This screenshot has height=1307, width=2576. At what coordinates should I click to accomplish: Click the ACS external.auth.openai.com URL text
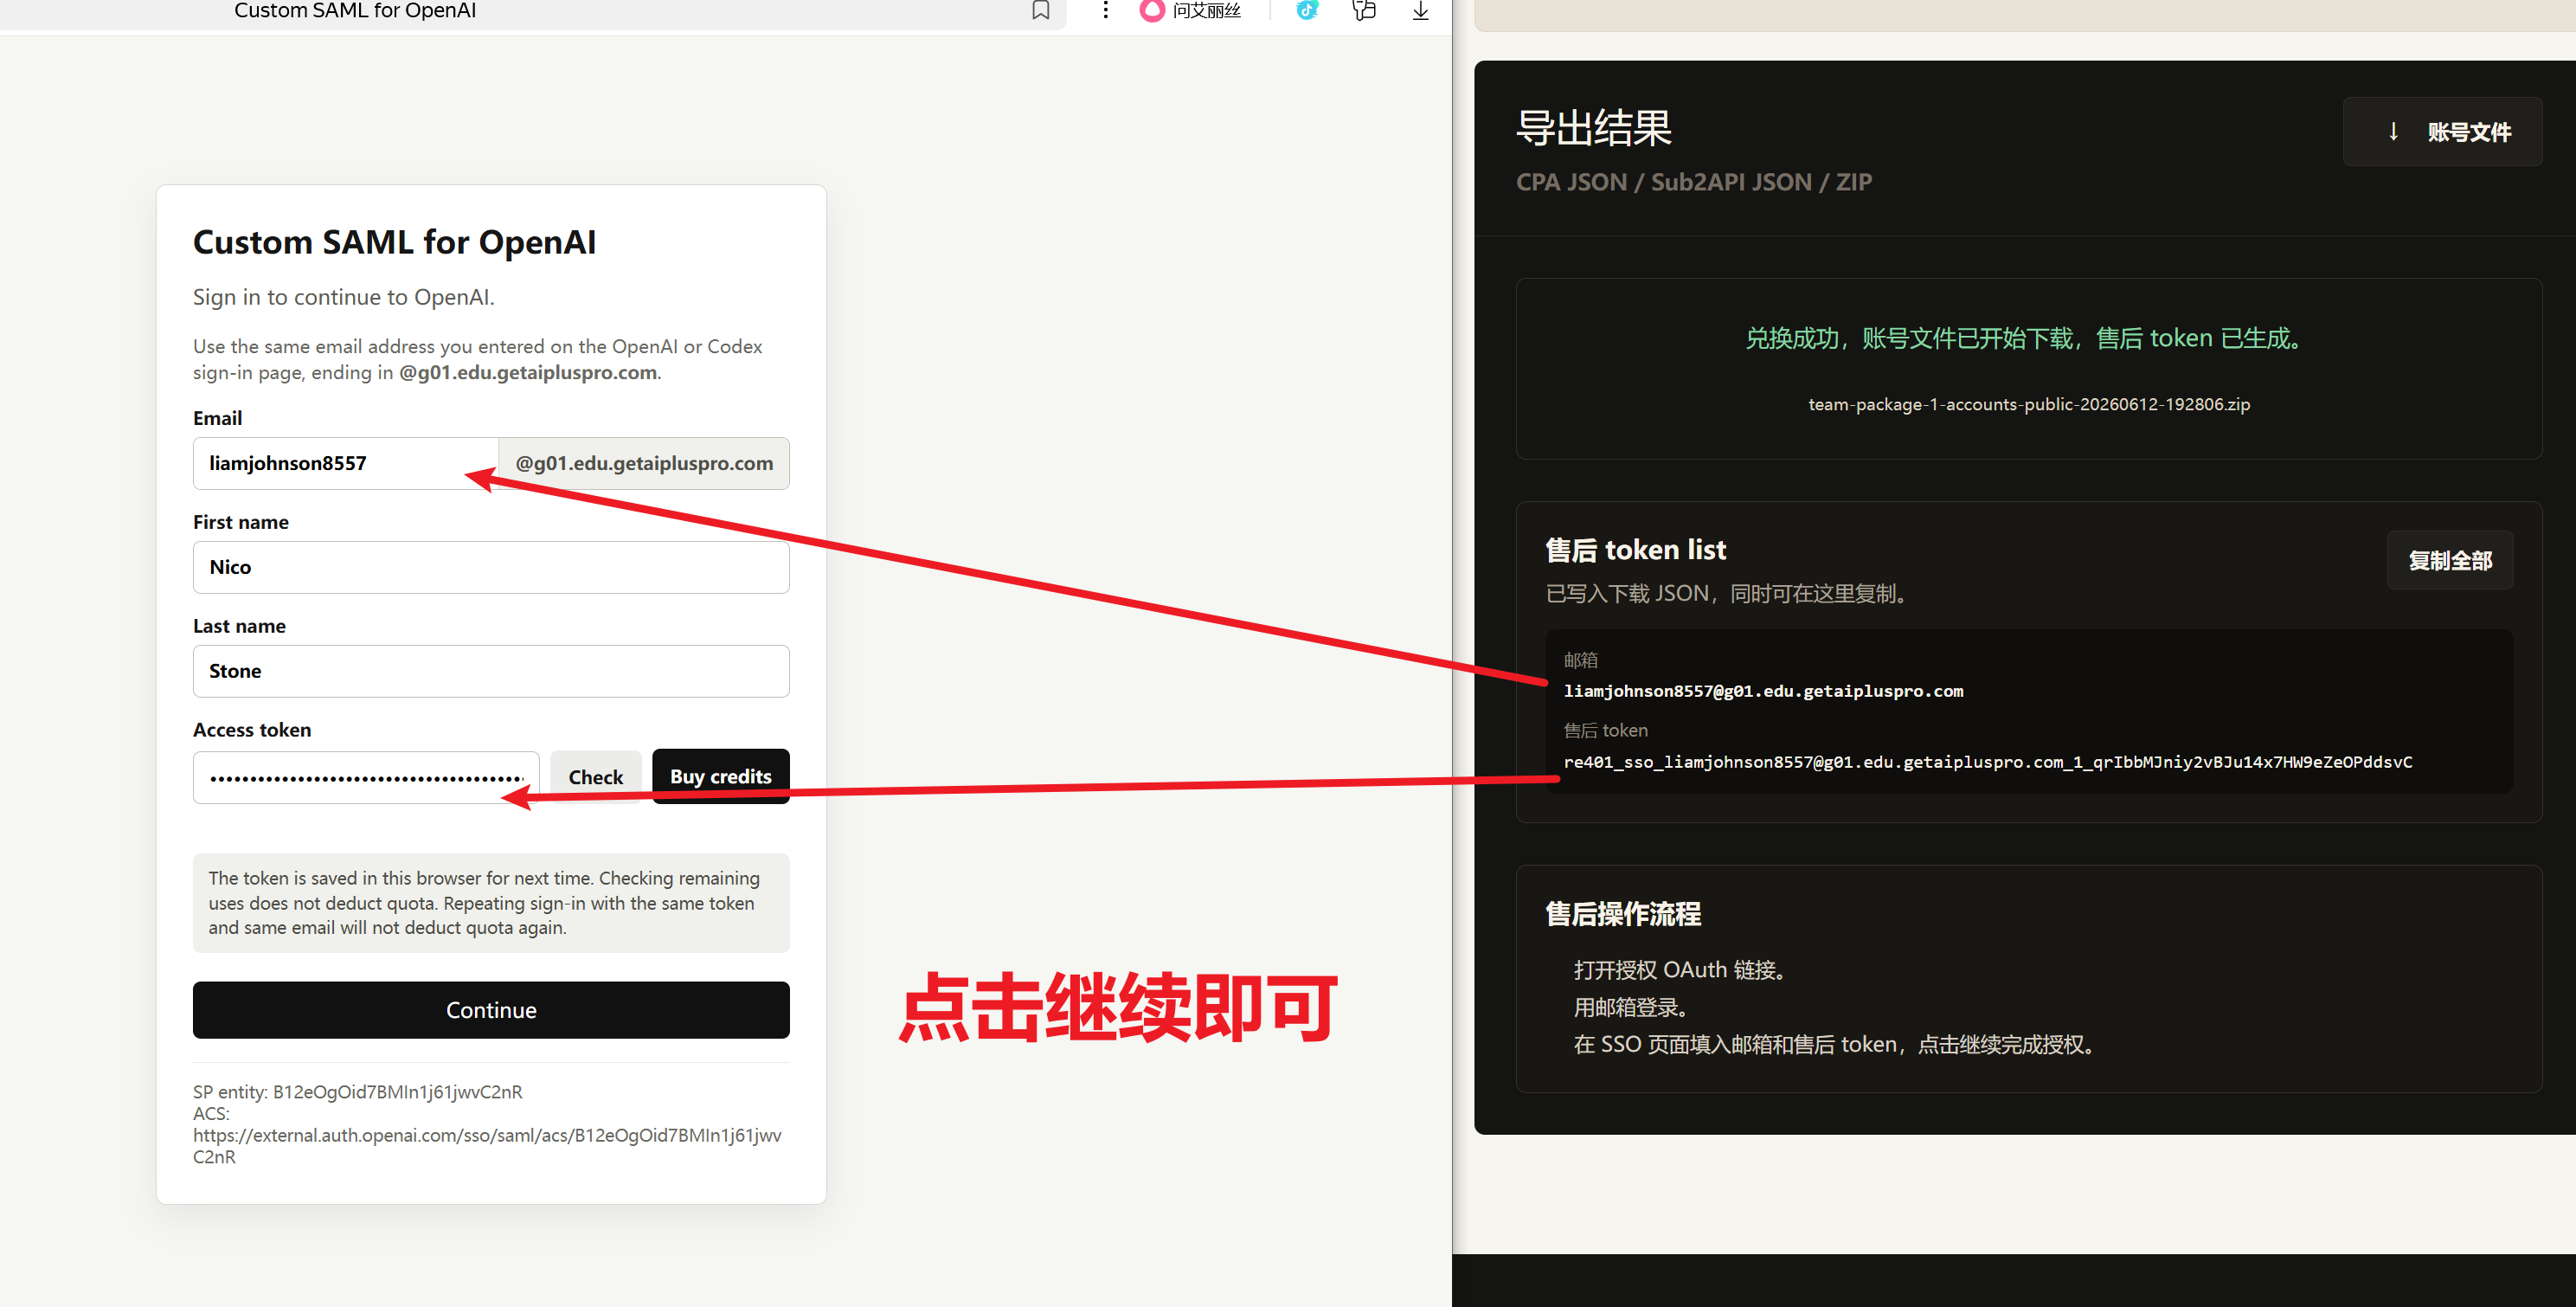pyautogui.click(x=487, y=1146)
